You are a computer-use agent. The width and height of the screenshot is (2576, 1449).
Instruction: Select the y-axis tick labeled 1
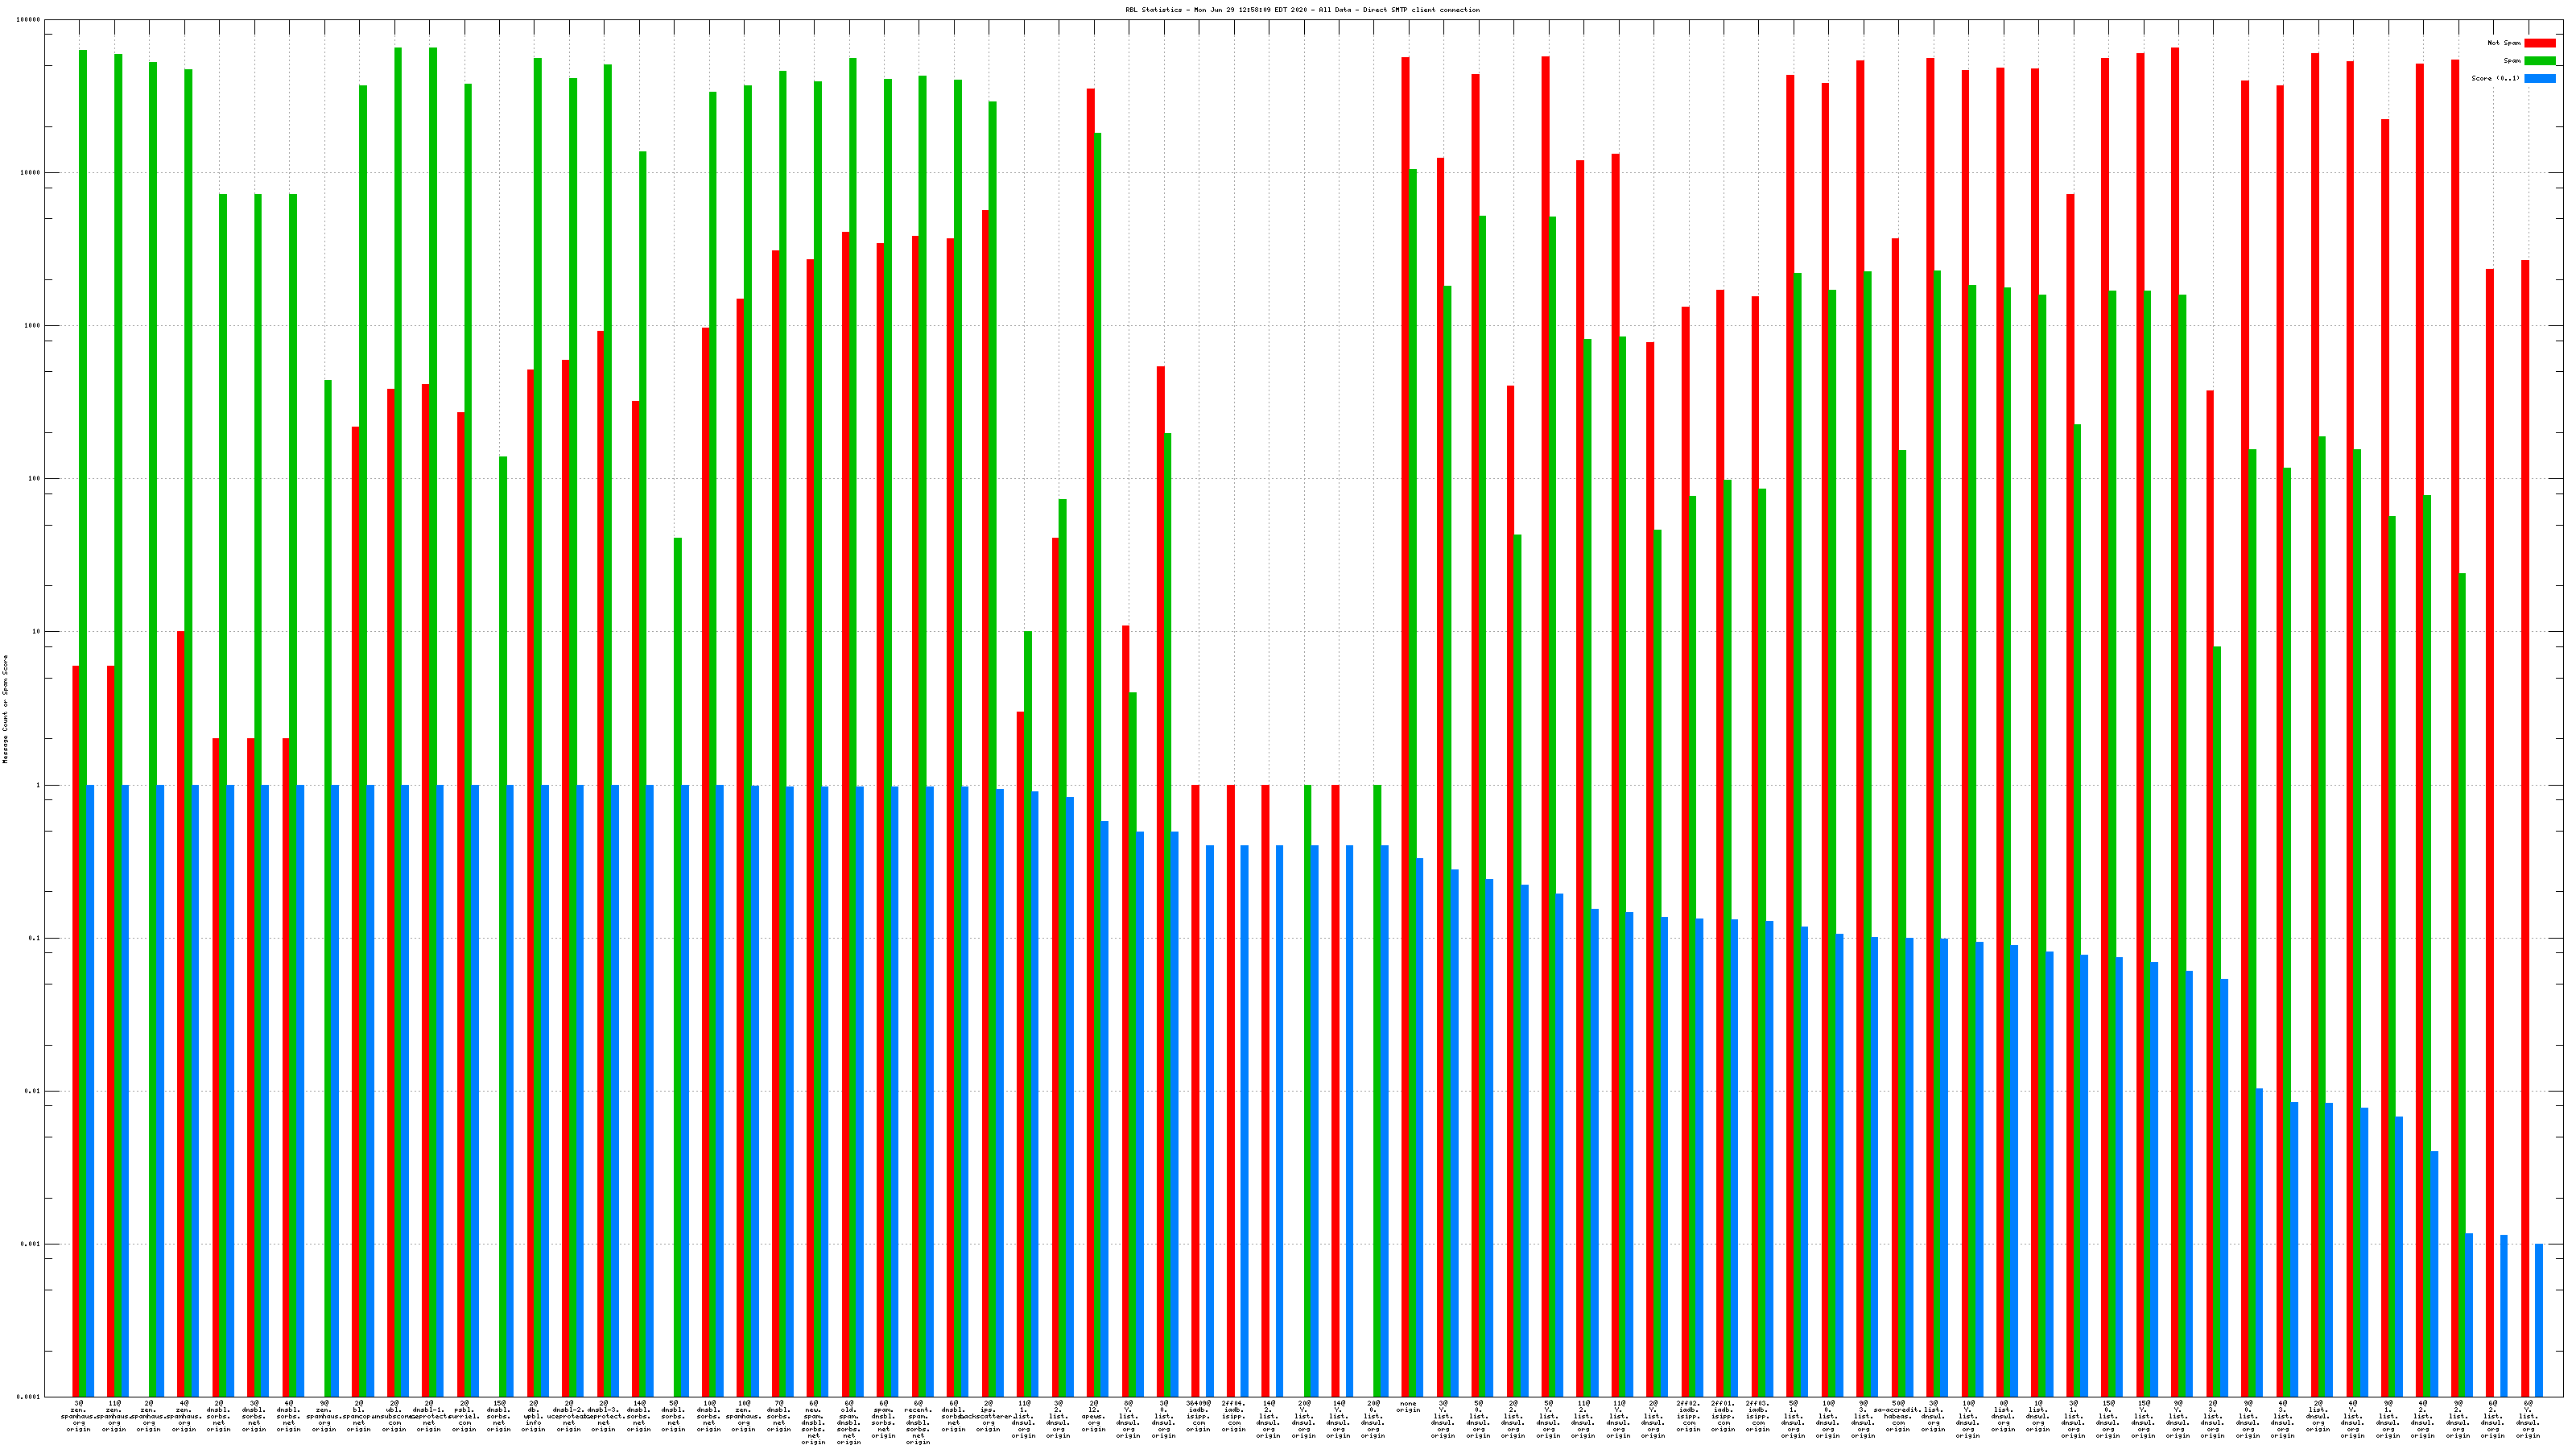[39, 785]
